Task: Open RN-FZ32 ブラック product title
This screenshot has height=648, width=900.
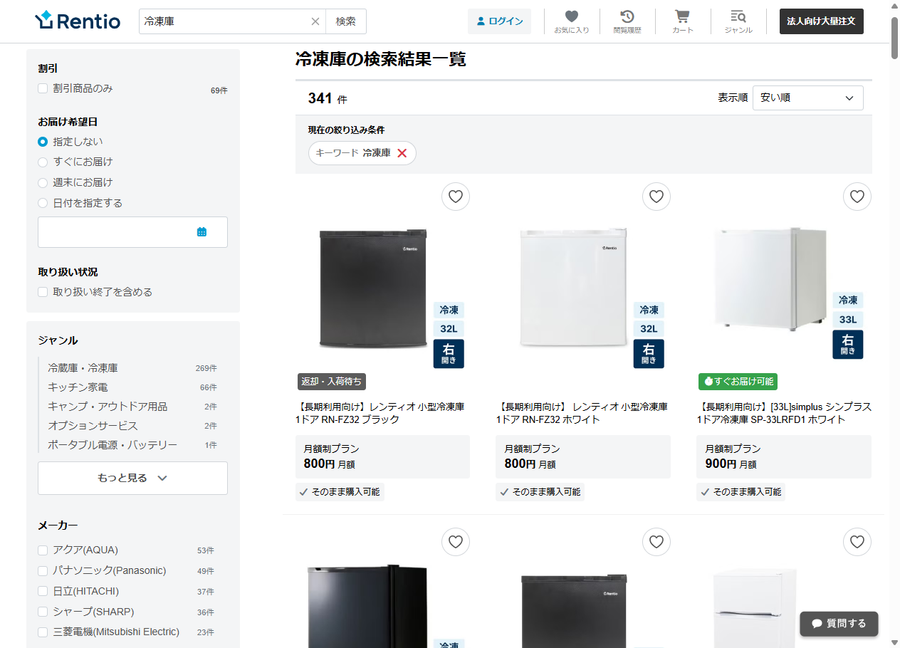Action: (380, 413)
